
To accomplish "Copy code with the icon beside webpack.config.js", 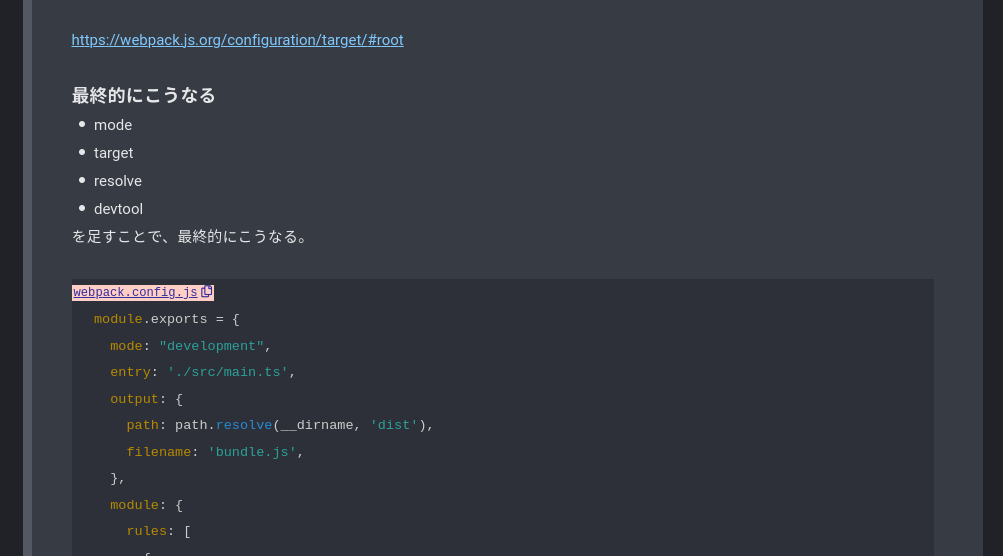I will click(x=207, y=292).
